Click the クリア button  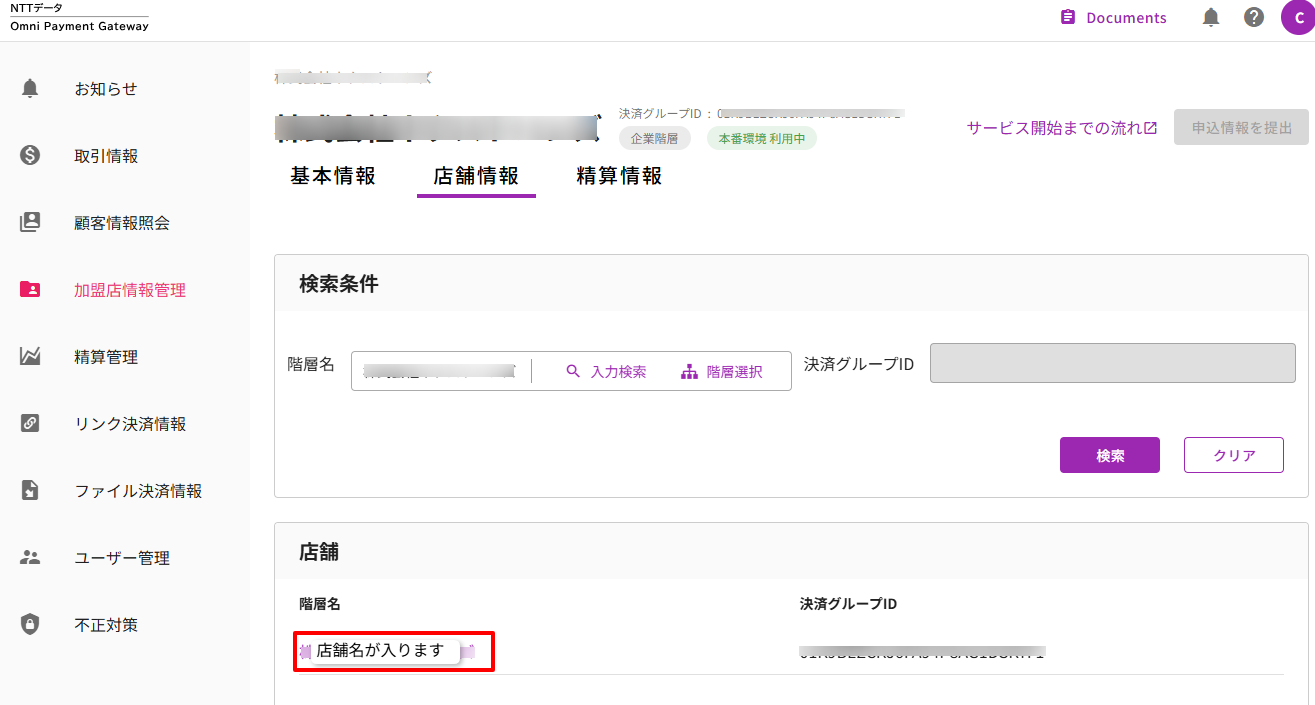[1234, 455]
